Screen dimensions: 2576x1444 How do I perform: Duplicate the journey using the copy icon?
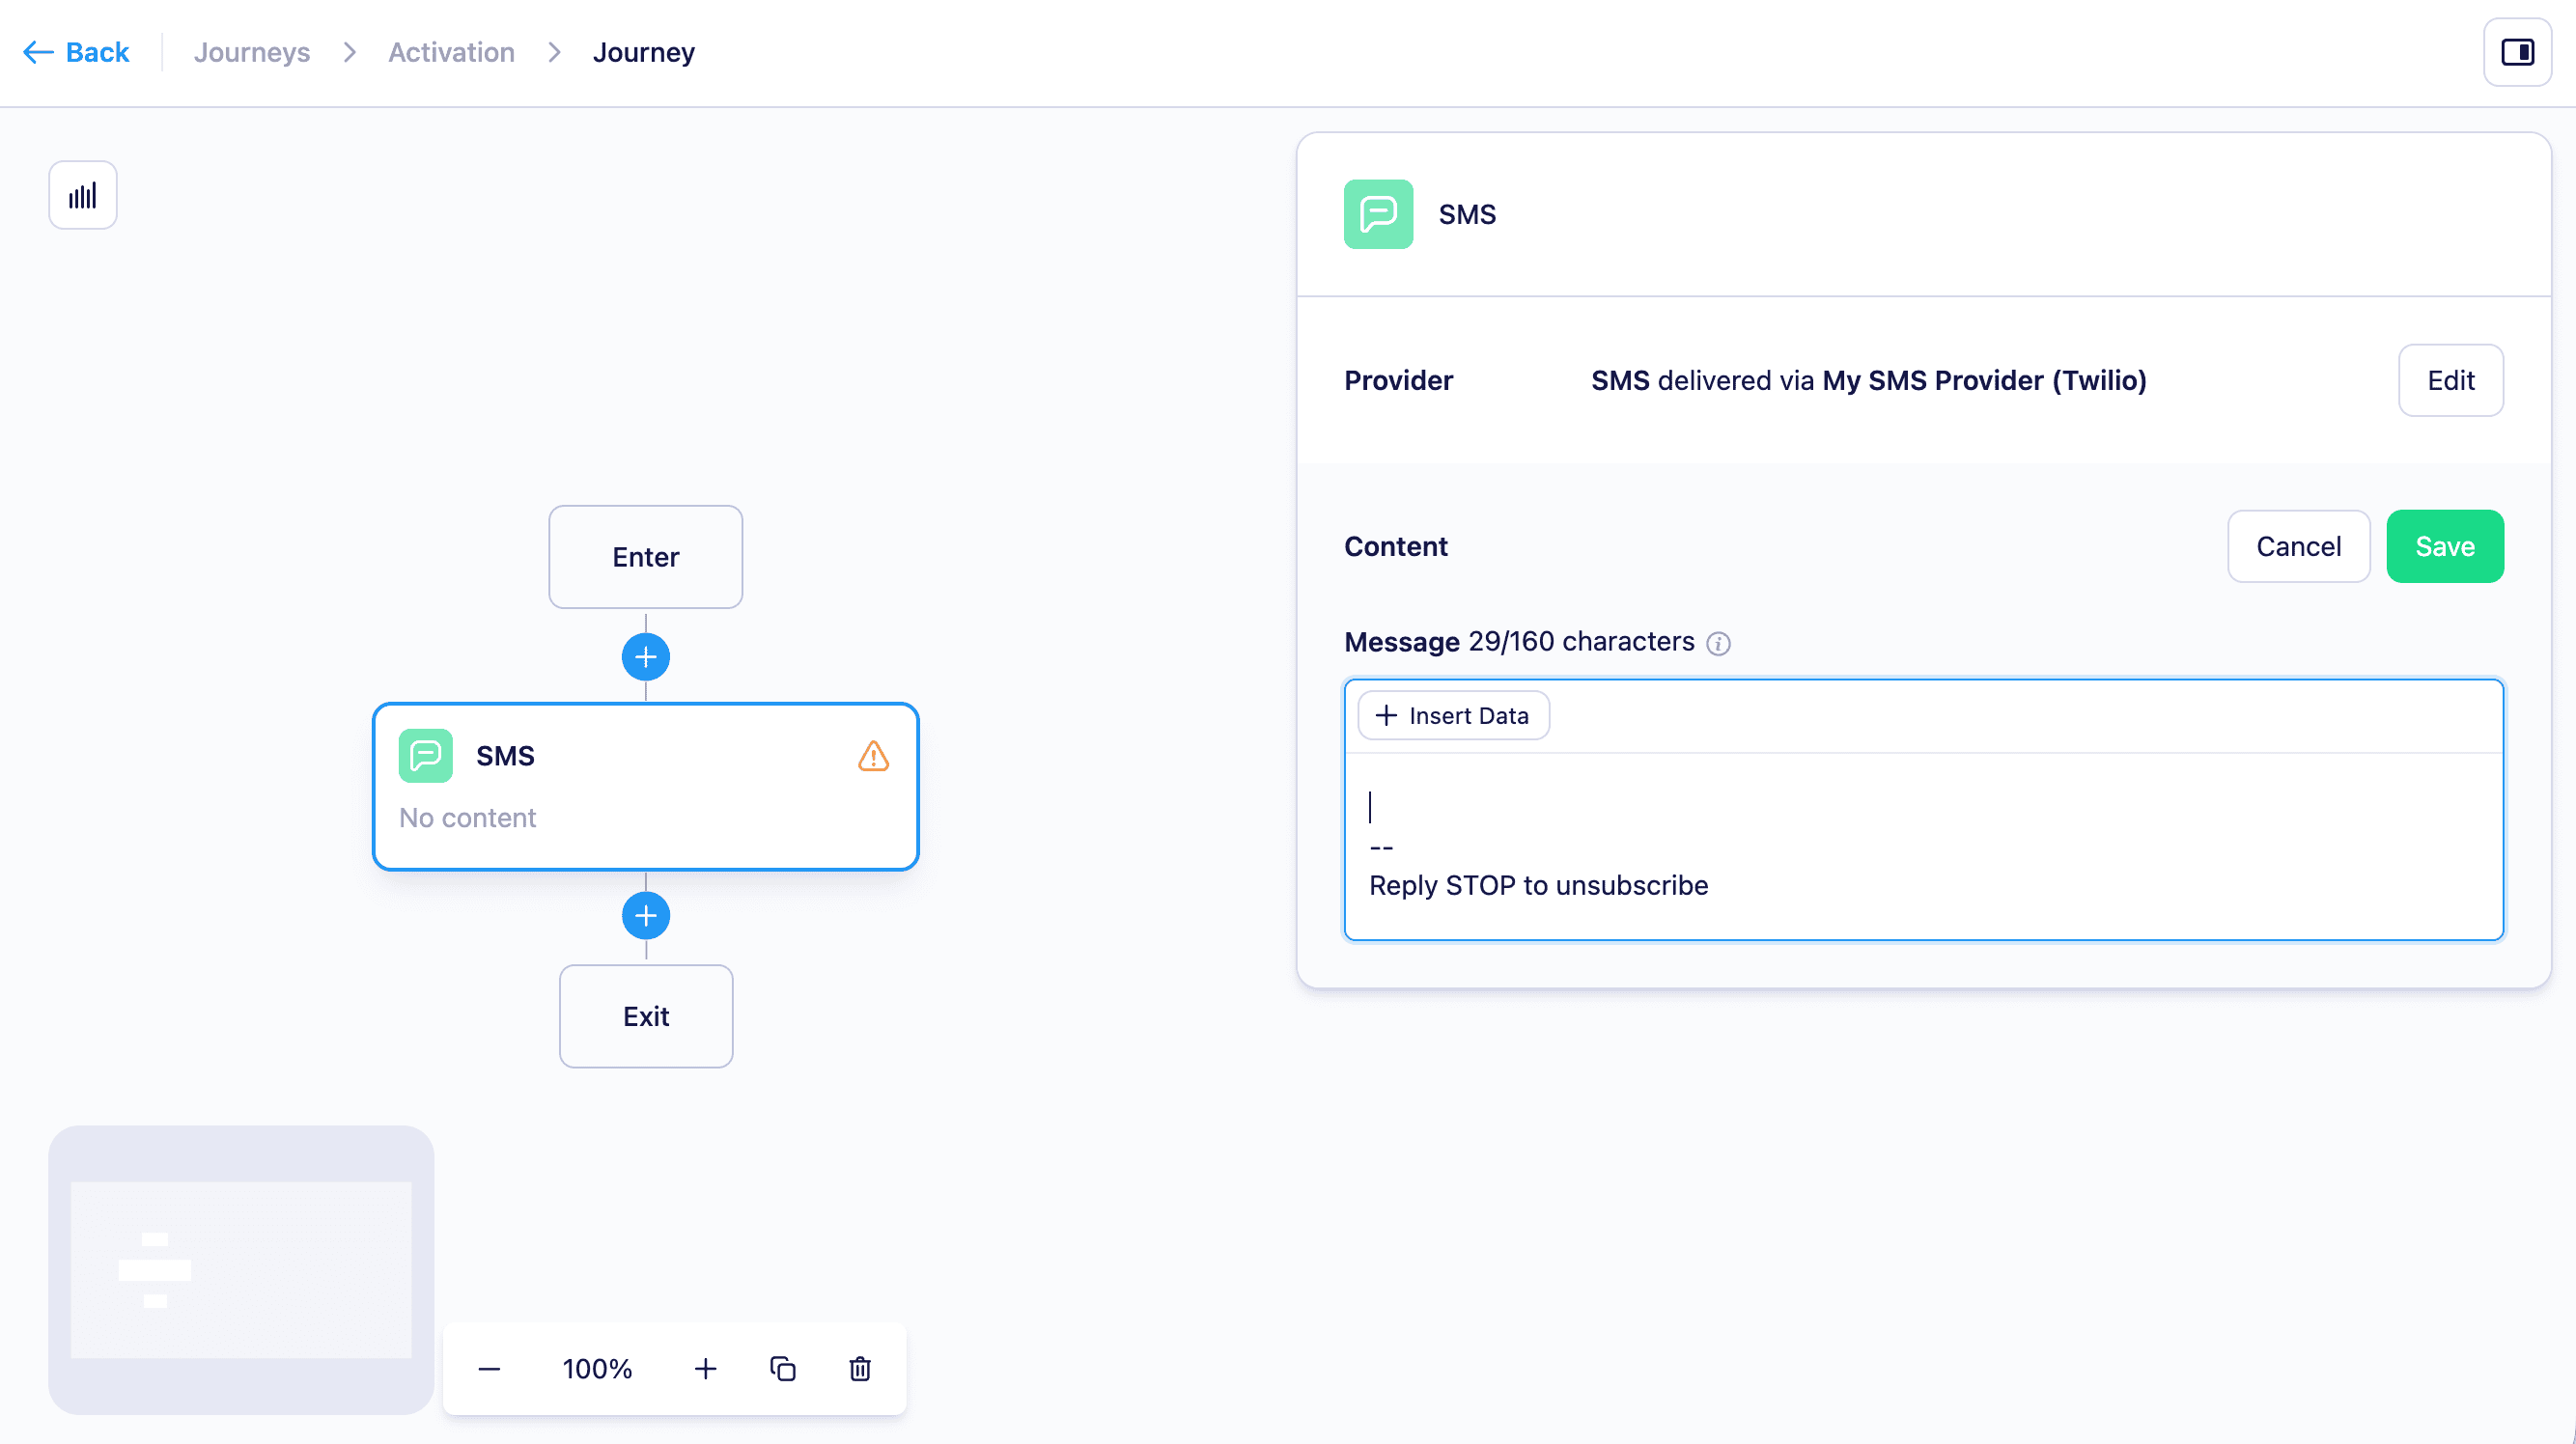[x=783, y=1369]
